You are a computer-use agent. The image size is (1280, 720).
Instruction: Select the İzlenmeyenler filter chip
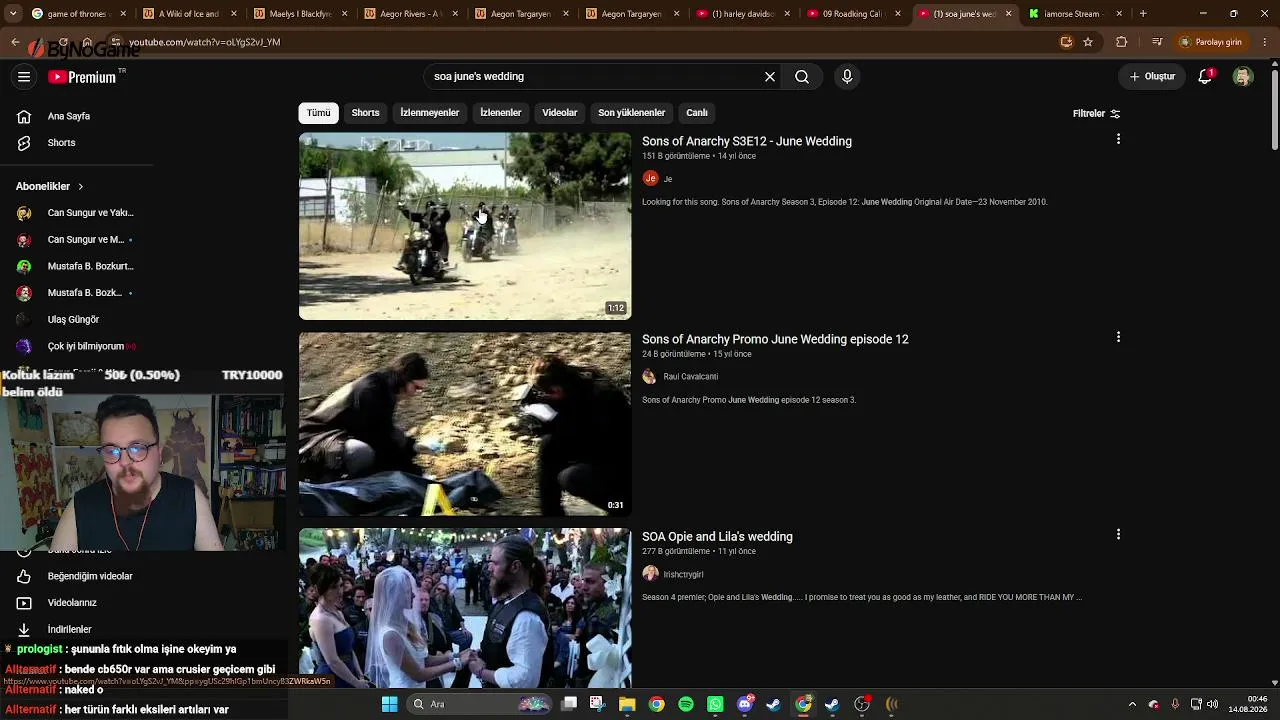coord(430,113)
